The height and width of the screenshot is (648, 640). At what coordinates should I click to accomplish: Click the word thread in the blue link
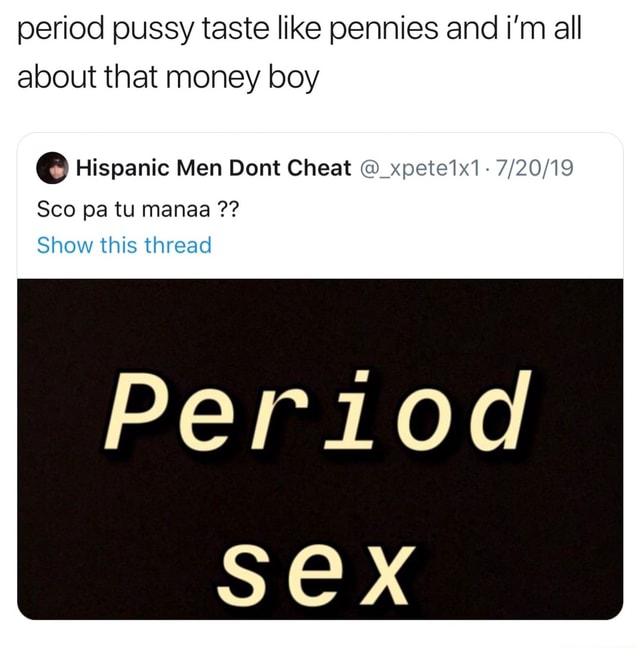(x=178, y=245)
